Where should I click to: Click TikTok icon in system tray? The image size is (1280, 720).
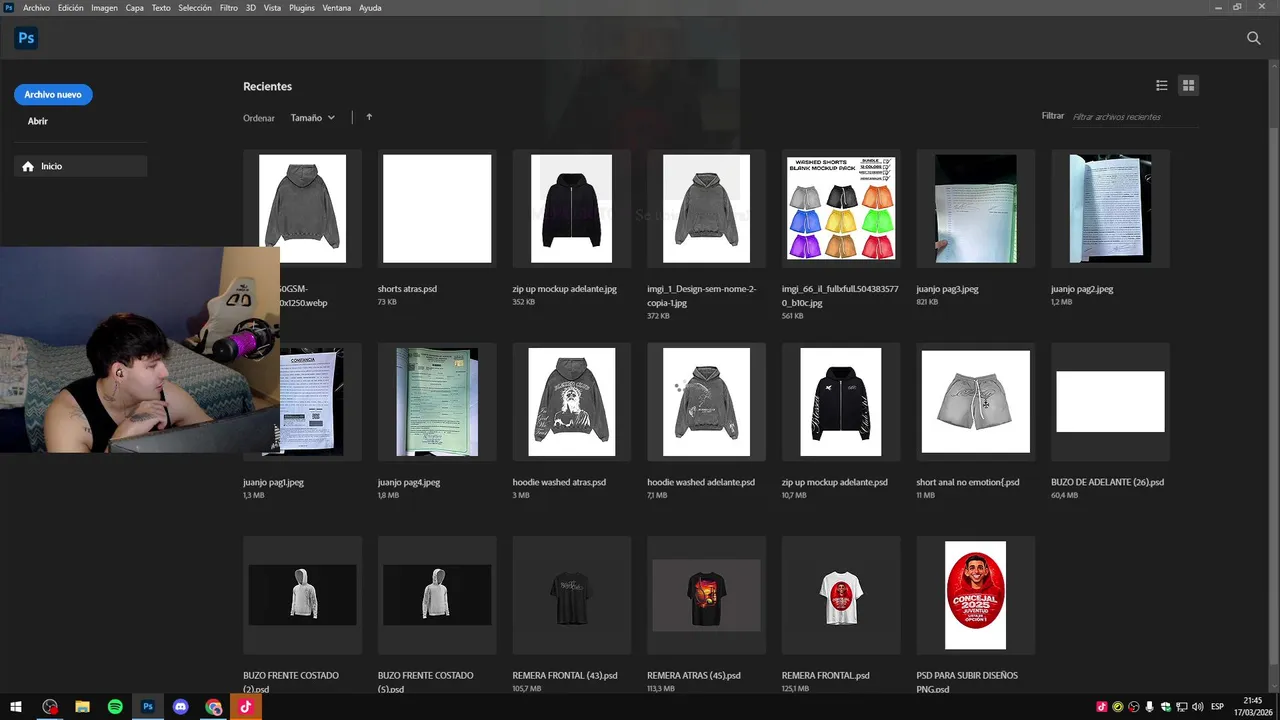point(1102,707)
